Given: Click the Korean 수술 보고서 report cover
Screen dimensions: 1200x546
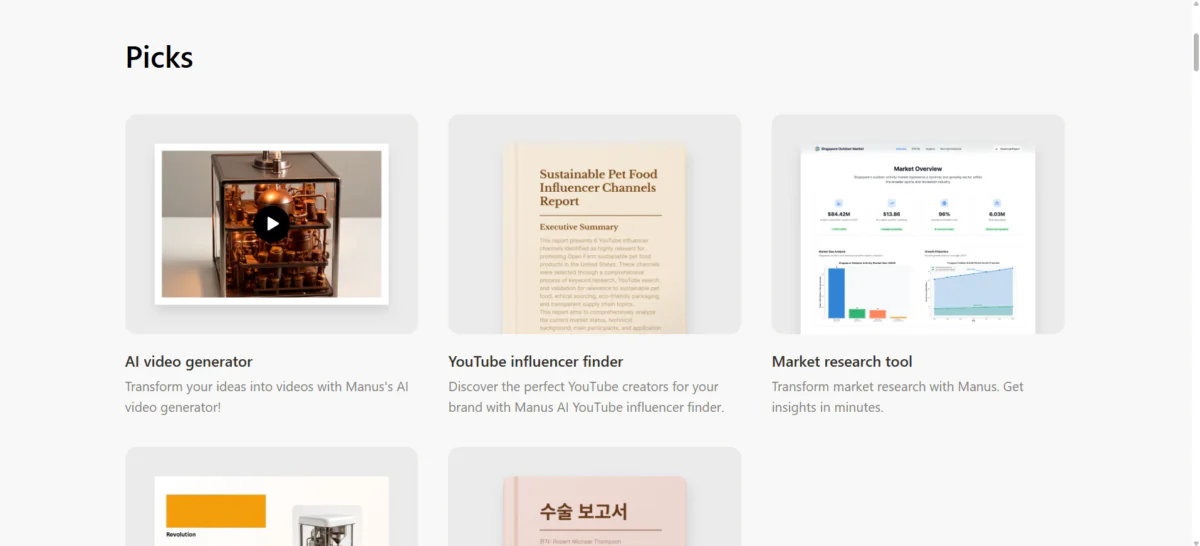Looking at the screenshot, I should 595,510.
